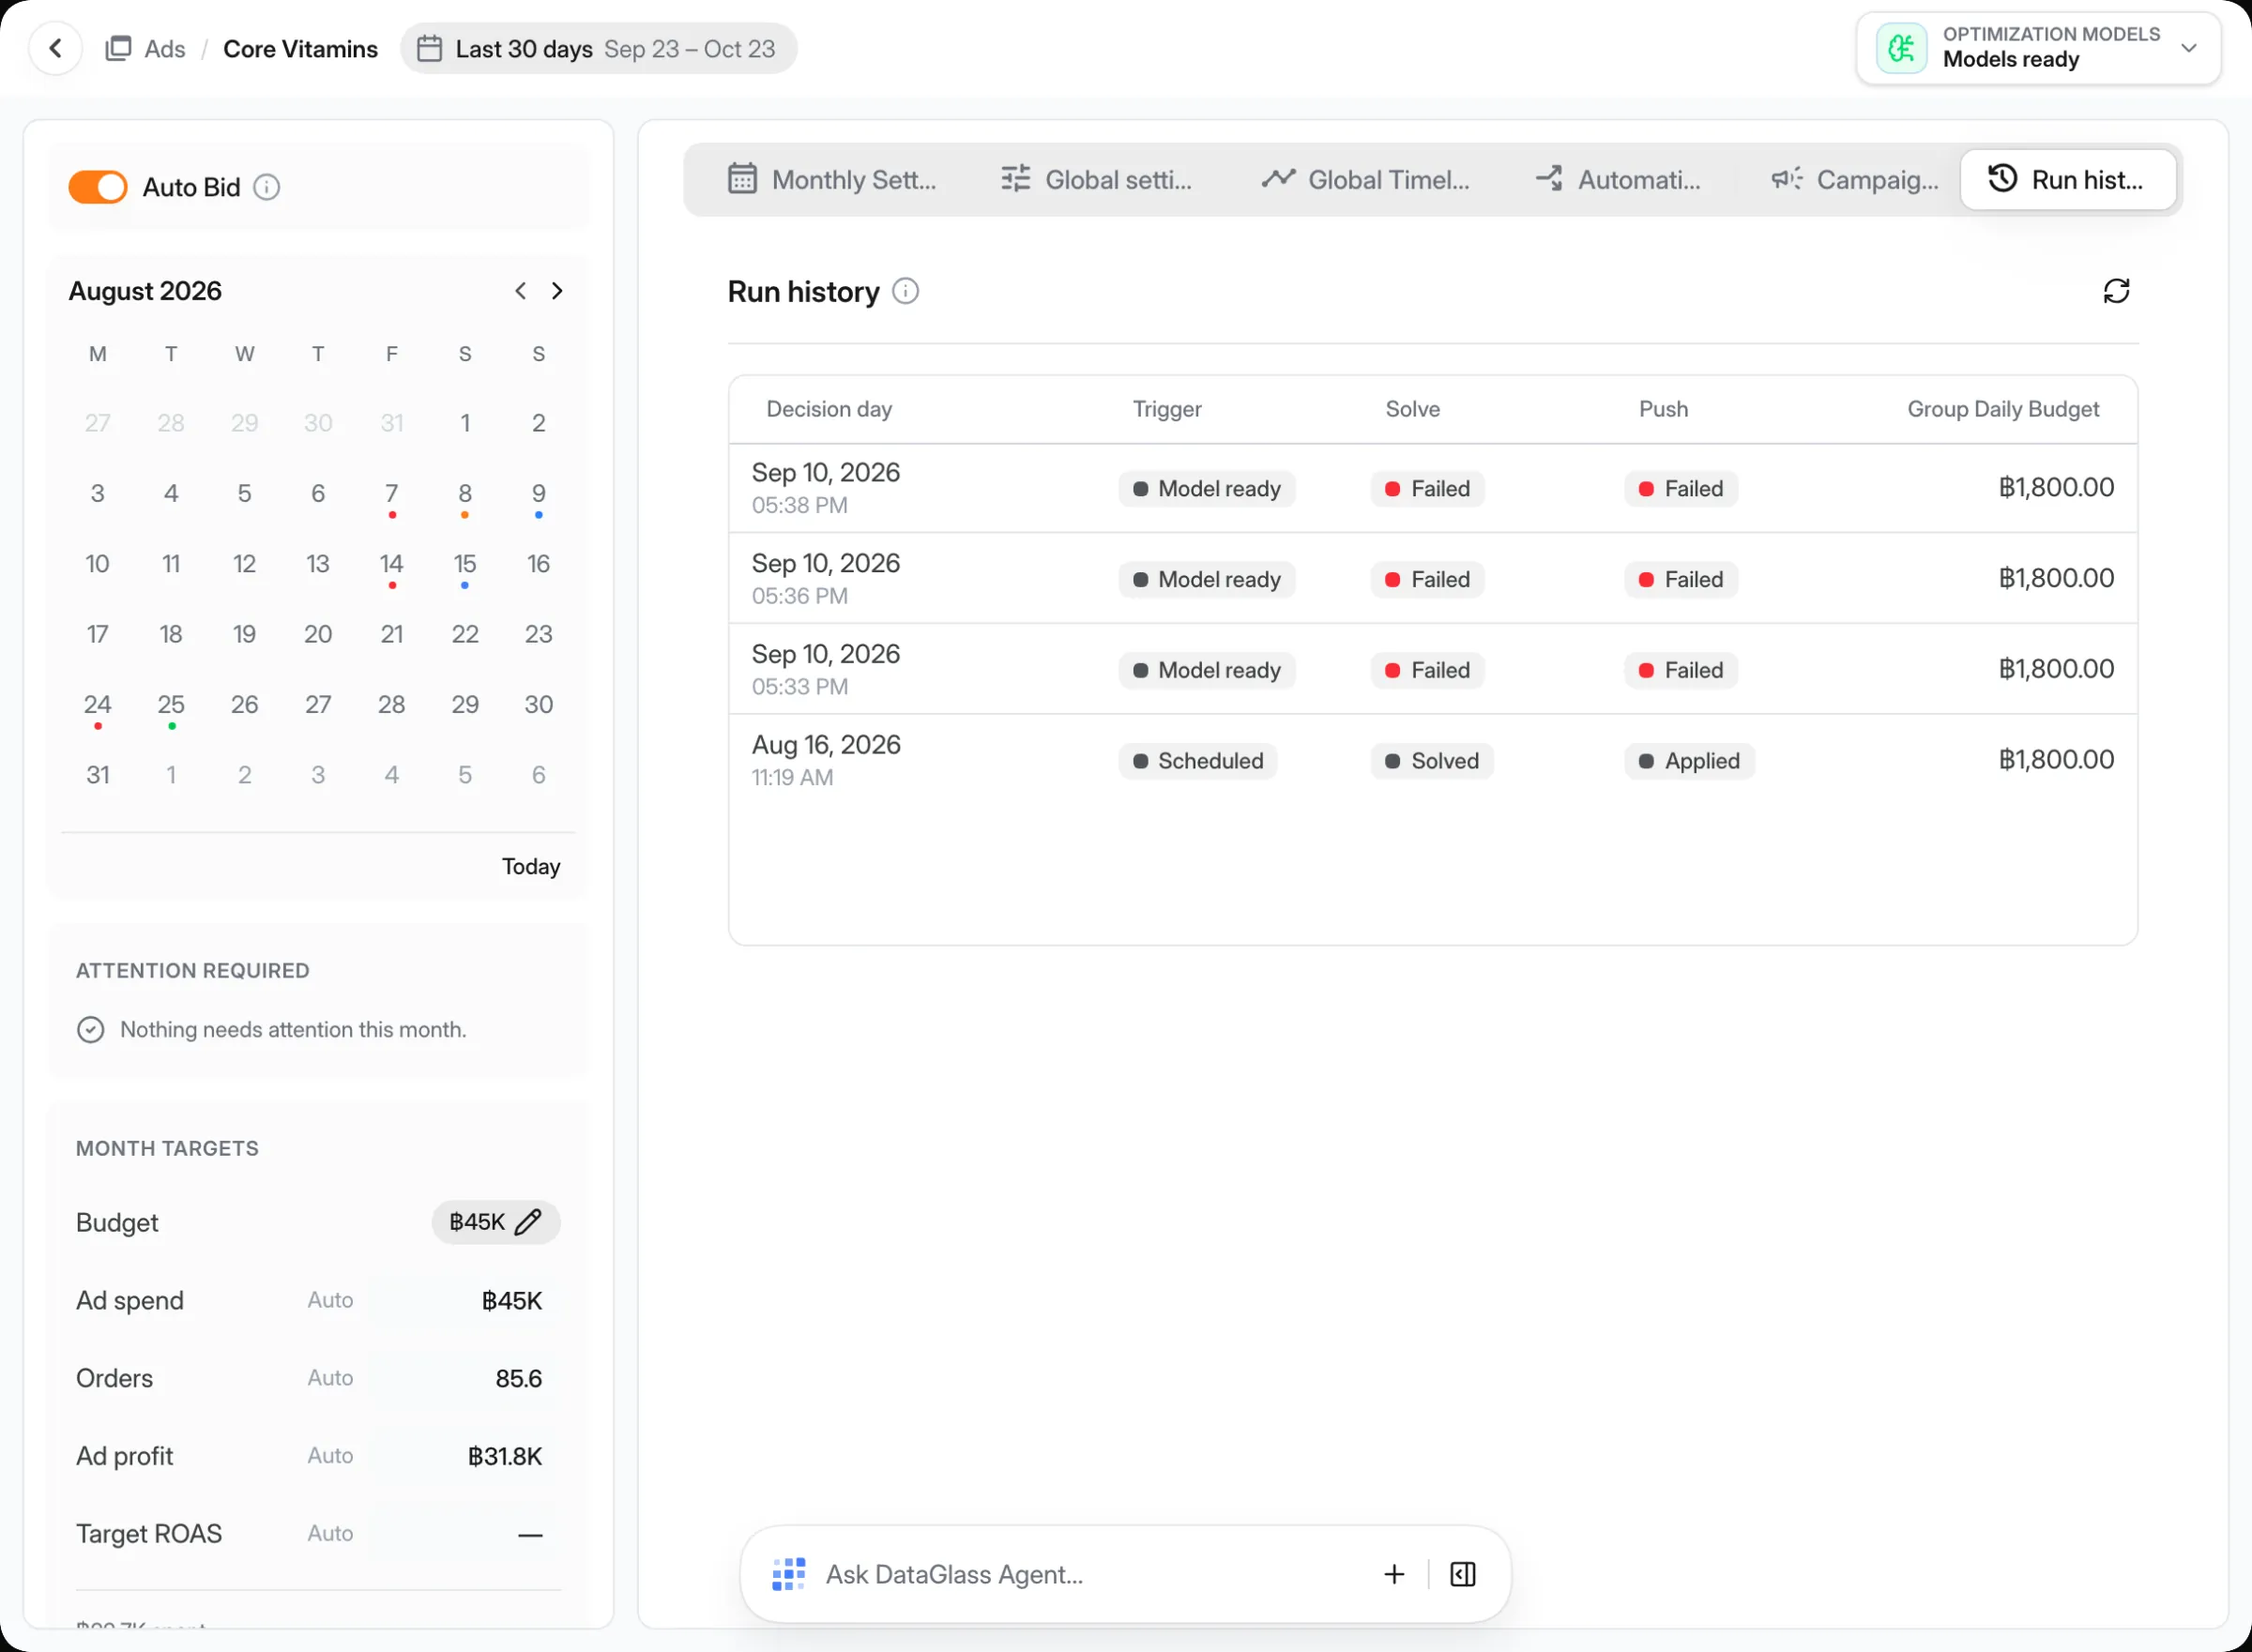2252x1652 pixels.
Task: Click the Ads breadcrumb icon
Action: (x=118, y=48)
